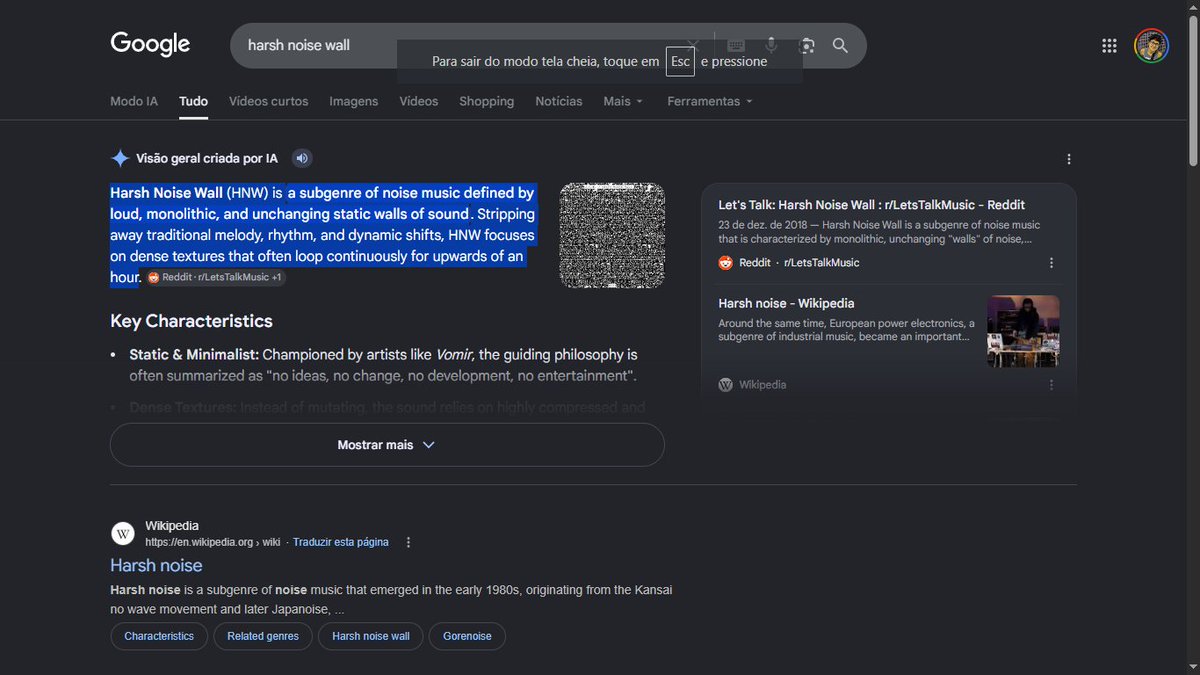Expand the Mais dropdown
This screenshot has height=675, width=1200.
[x=623, y=101]
